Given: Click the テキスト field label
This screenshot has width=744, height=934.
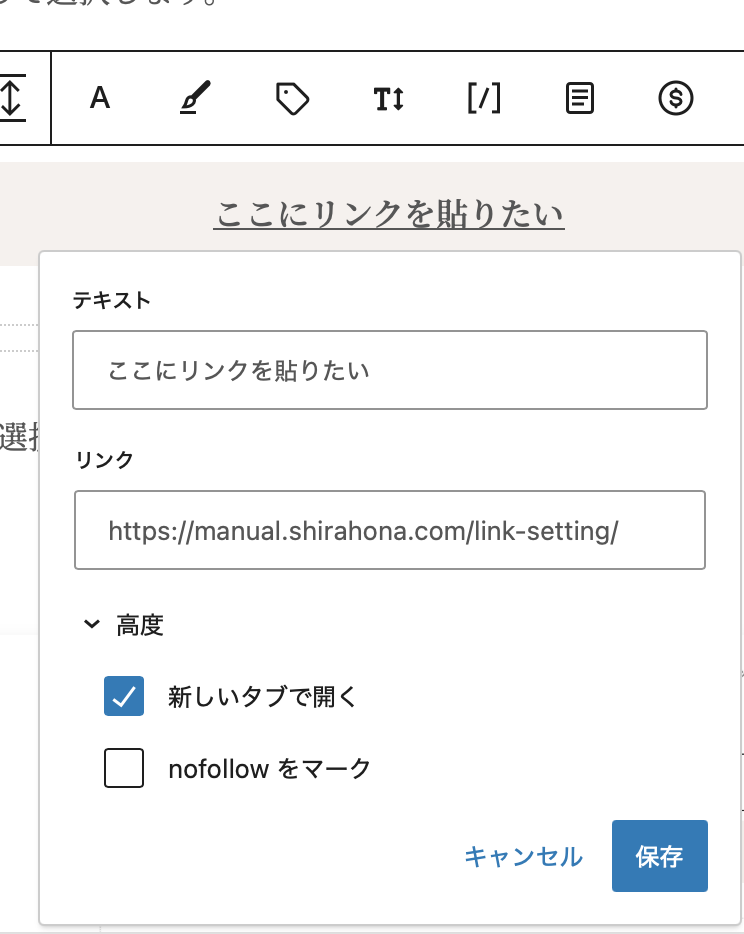Looking at the screenshot, I should click(x=112, y=300).
